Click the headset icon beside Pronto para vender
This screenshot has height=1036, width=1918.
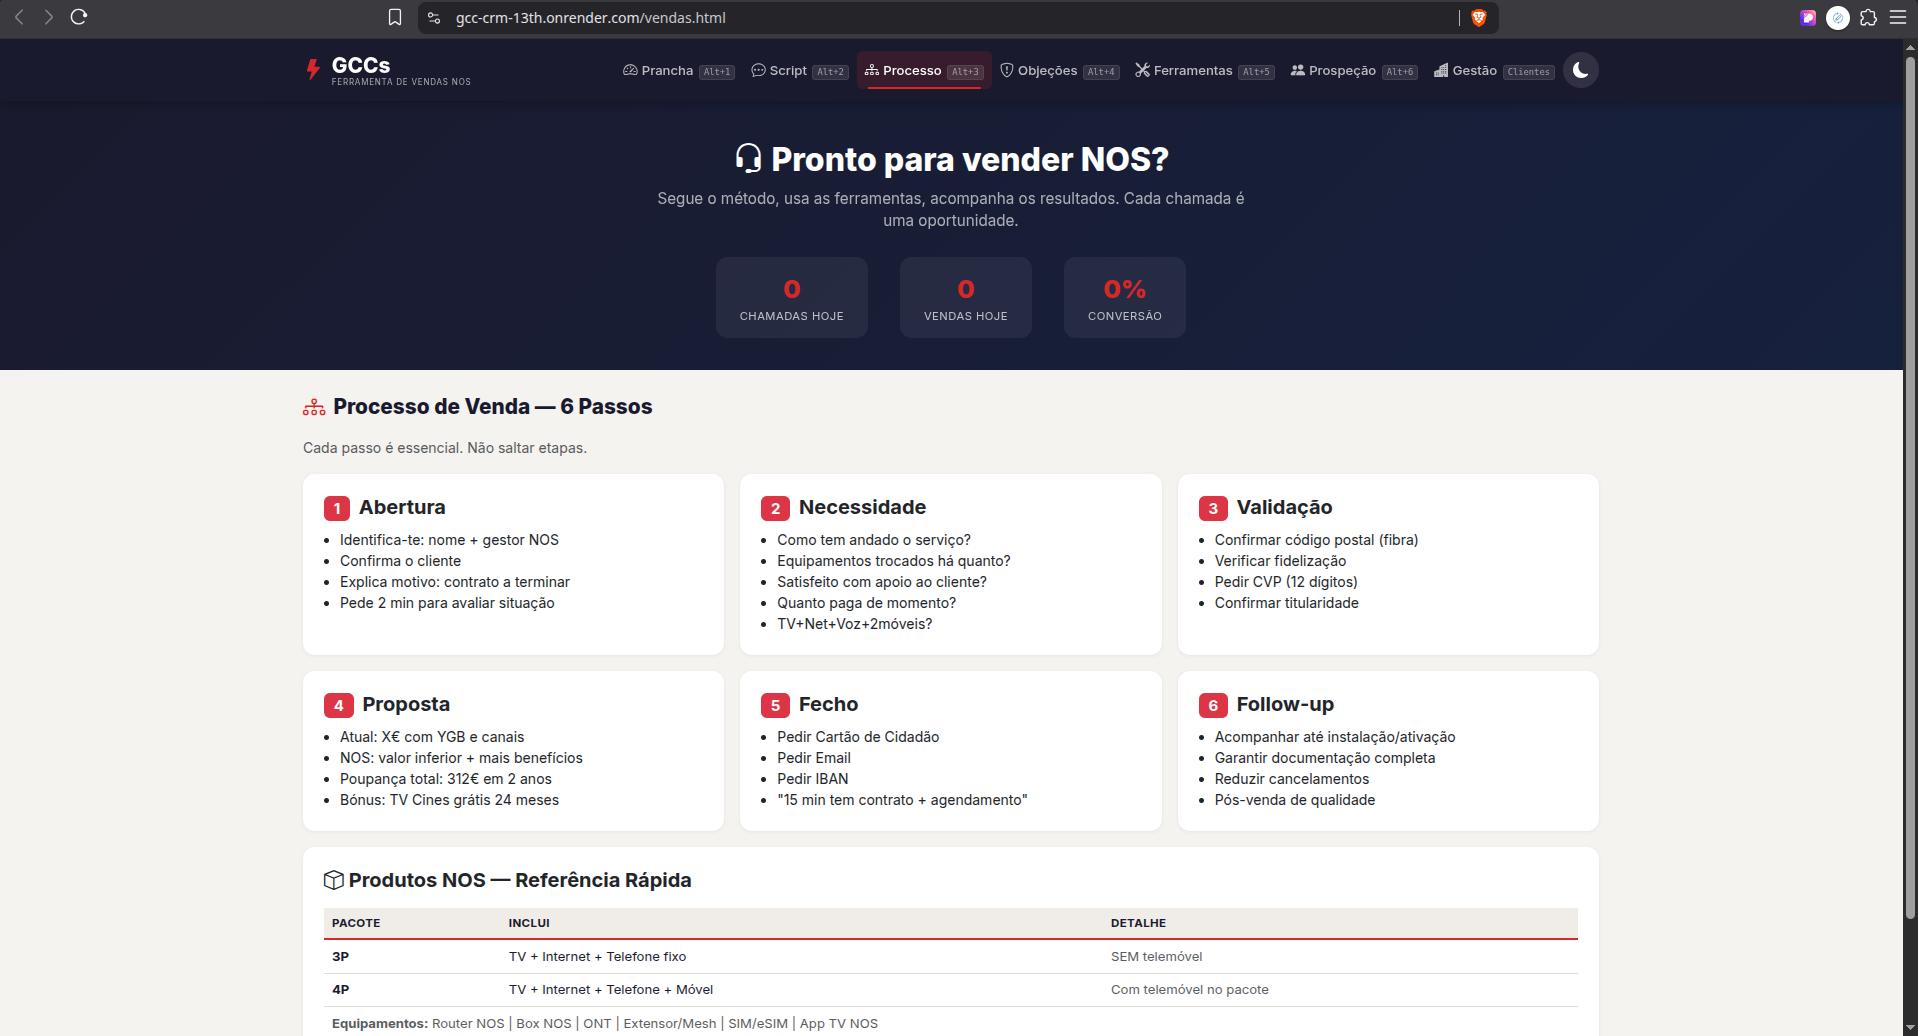[x=748, y=158]
